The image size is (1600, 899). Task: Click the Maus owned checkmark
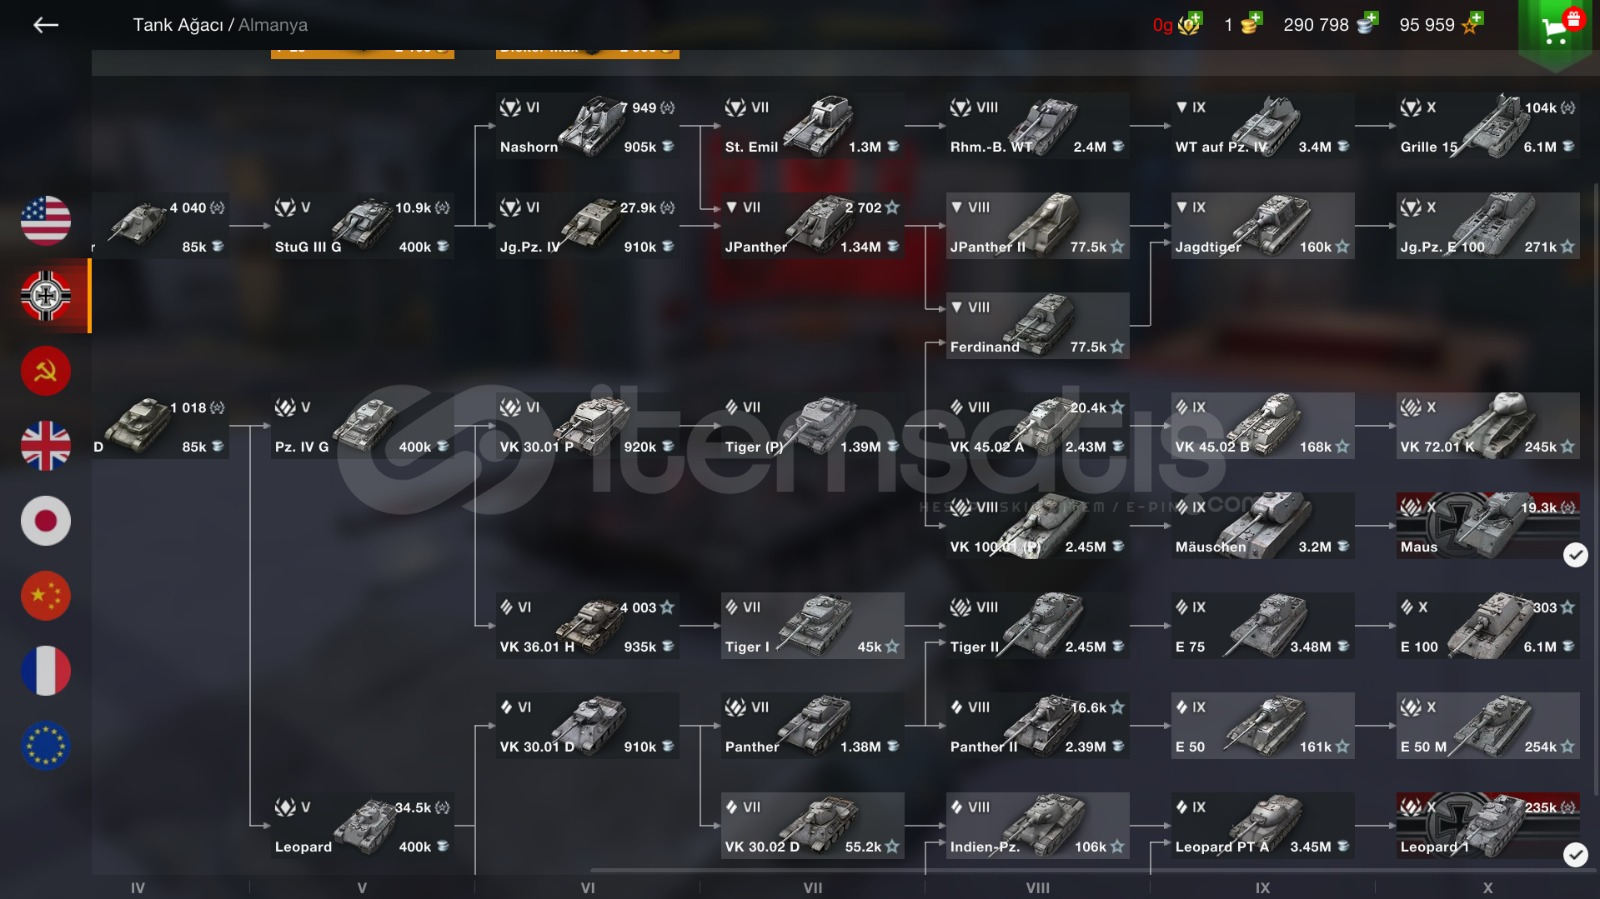pyautogui.click(x=1575, y=555)
